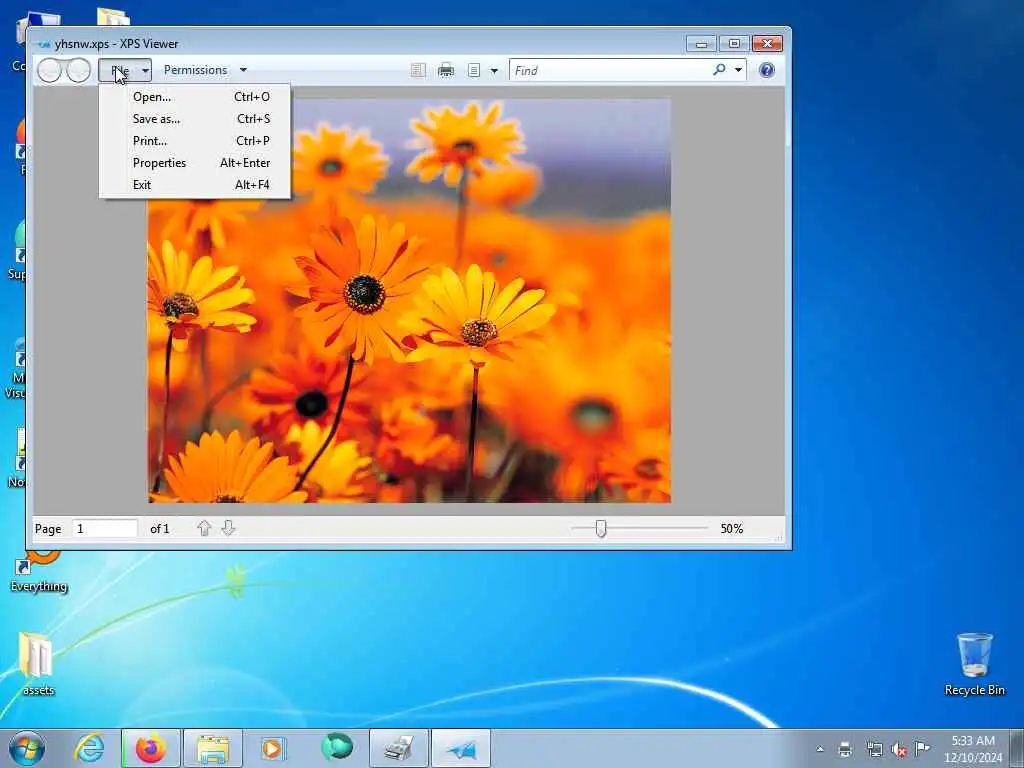Image resolution: width=1024 pixels, height=768 pixels.
Task: Click the magnifier search icon
Action: (x=719, y=69)
